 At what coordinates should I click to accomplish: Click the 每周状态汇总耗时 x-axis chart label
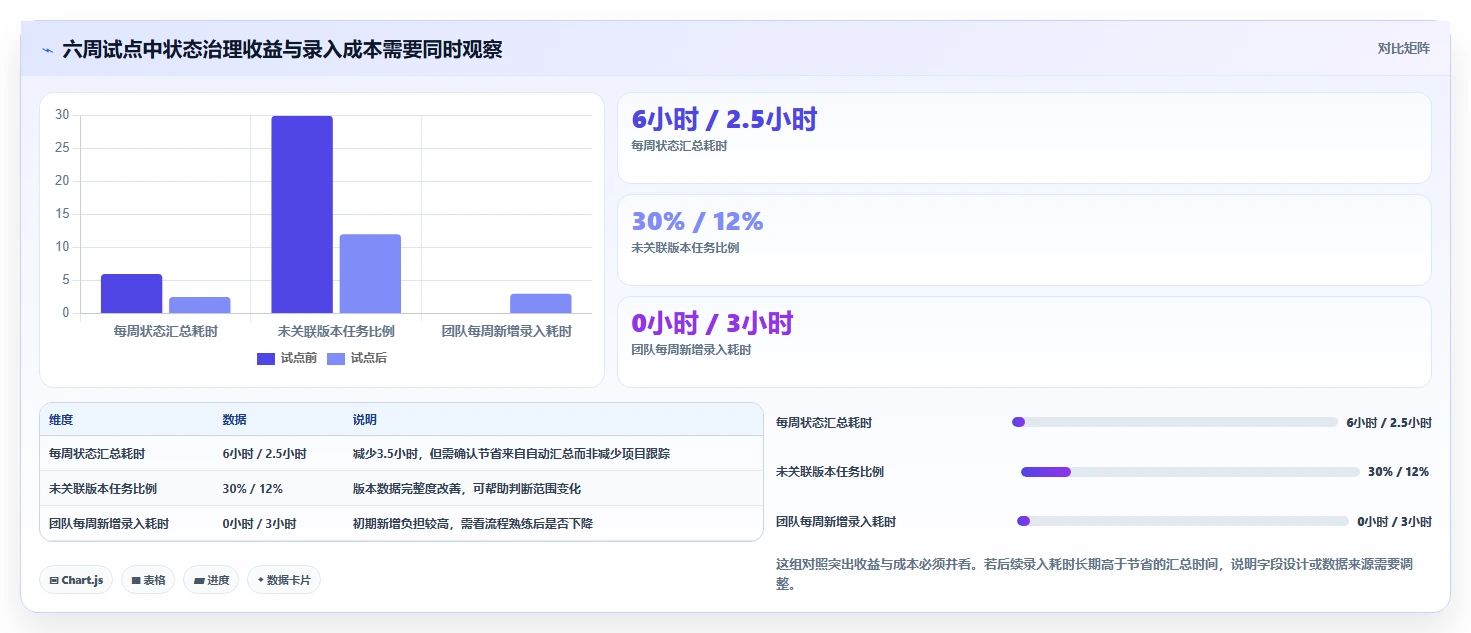tap(166, 331)
